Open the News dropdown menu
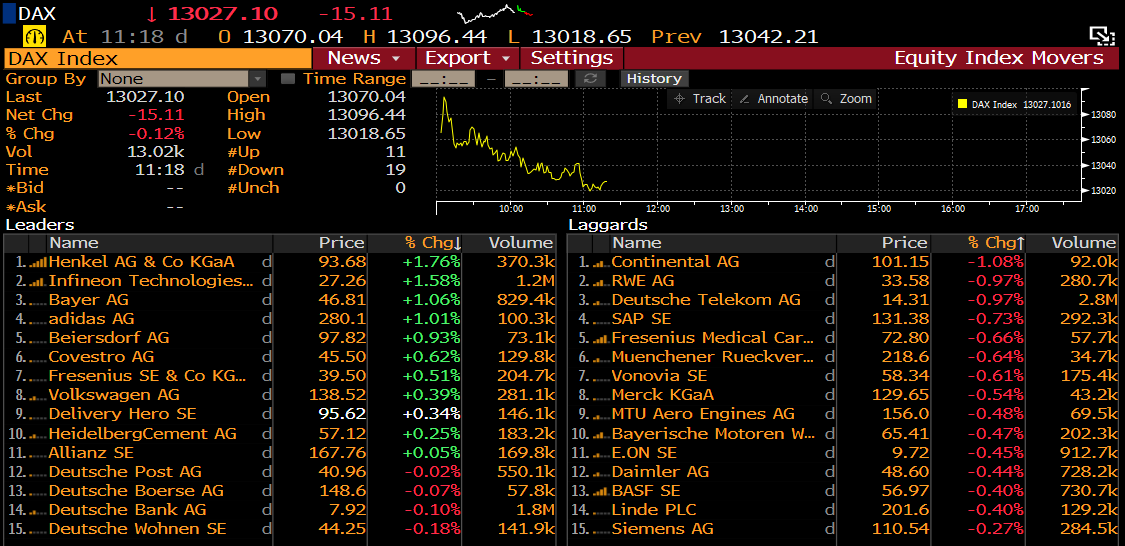 coord(364,58)
